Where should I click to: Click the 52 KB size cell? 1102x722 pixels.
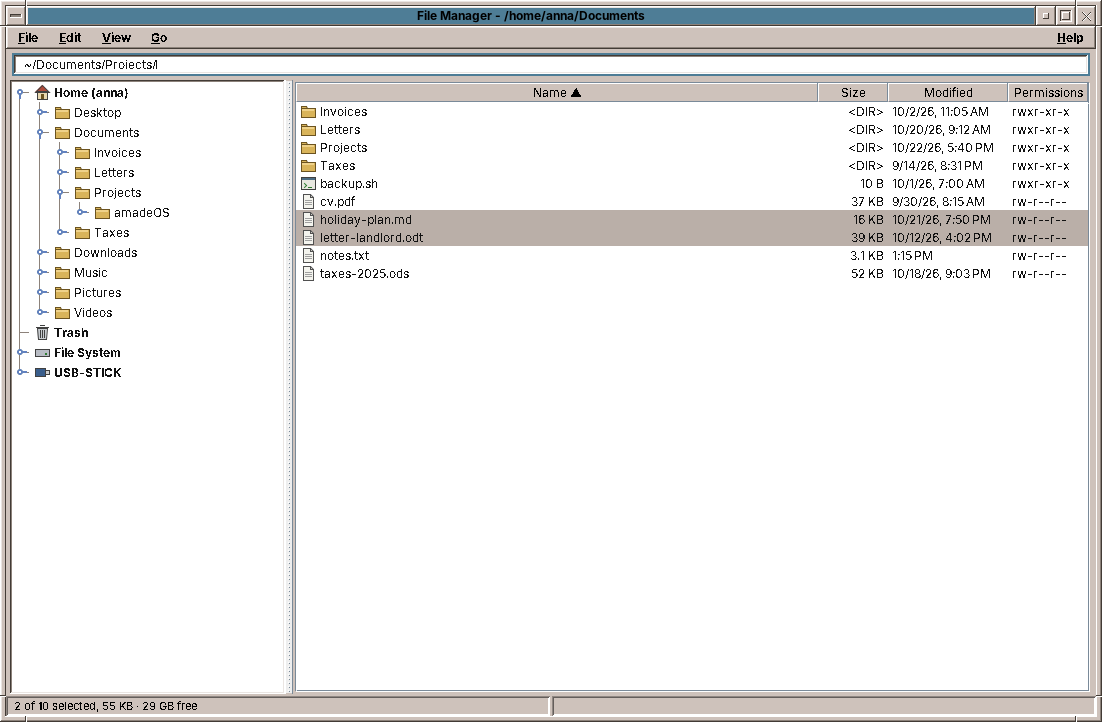867,274
